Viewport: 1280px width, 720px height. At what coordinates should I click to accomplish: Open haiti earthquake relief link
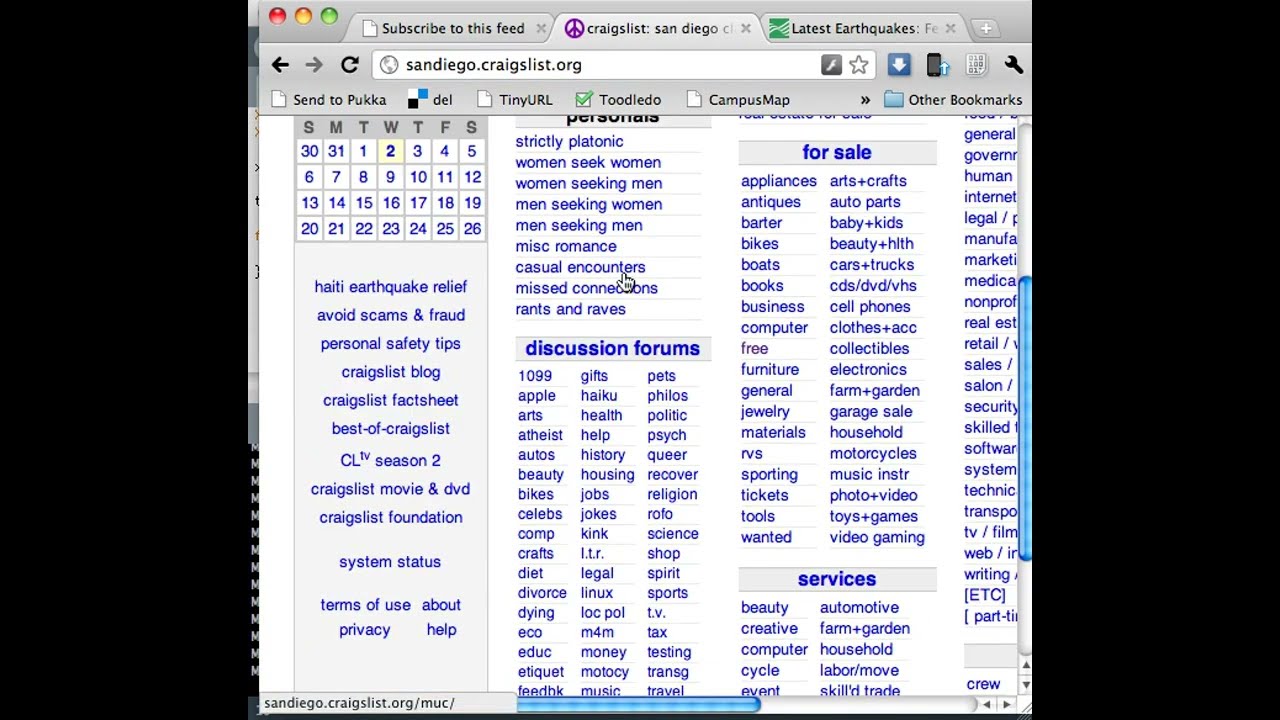click(391, 287)
